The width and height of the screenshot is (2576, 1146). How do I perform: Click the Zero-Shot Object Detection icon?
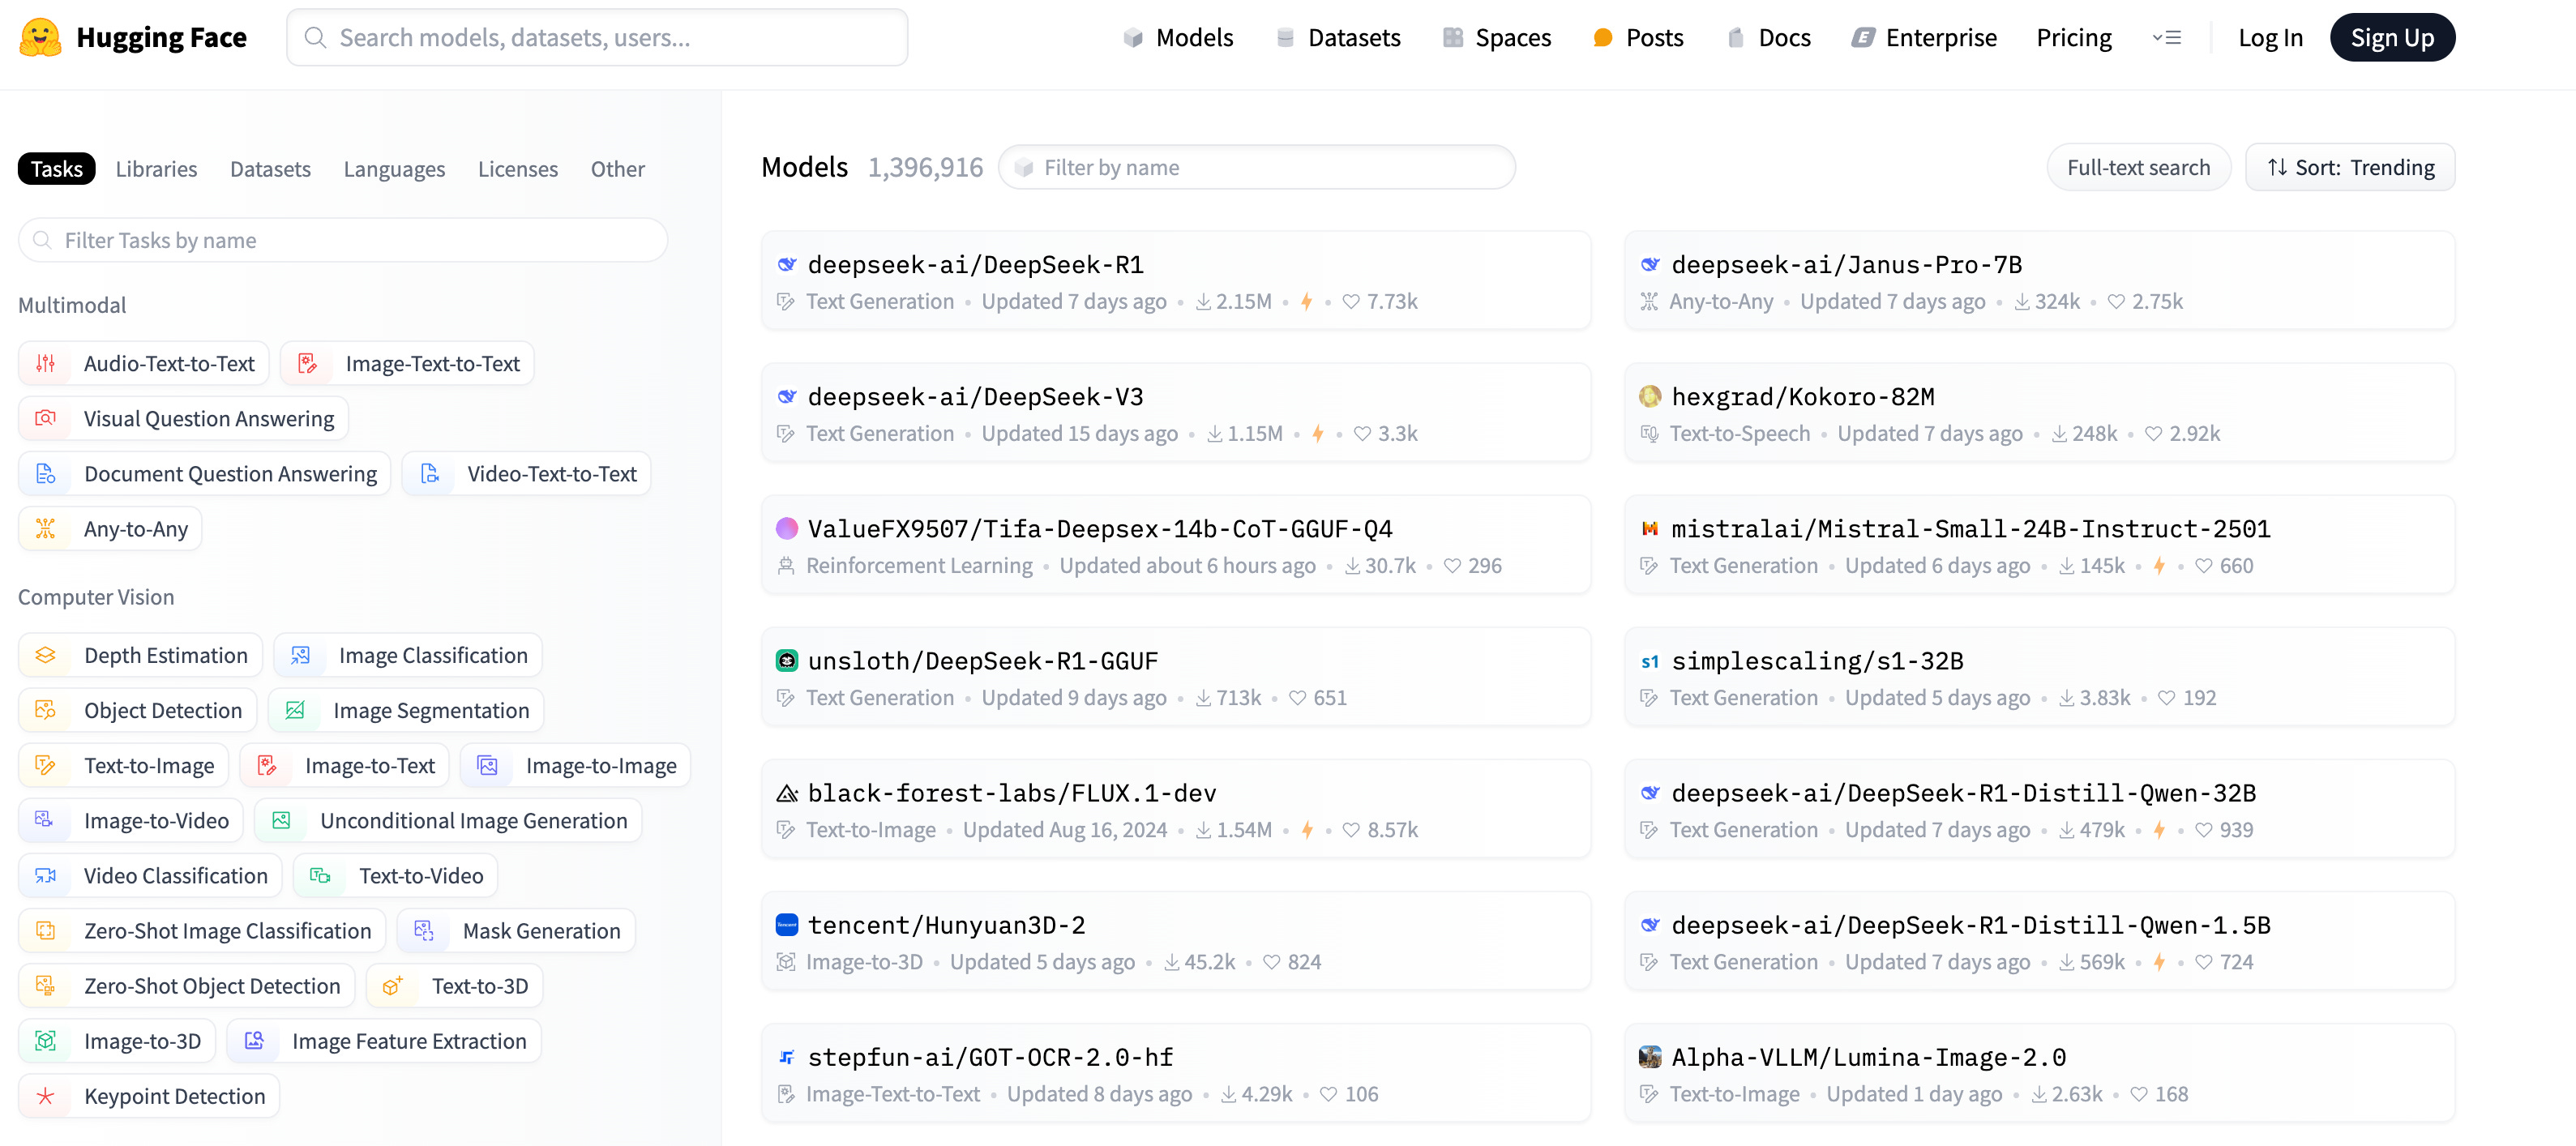pos(46,986)
